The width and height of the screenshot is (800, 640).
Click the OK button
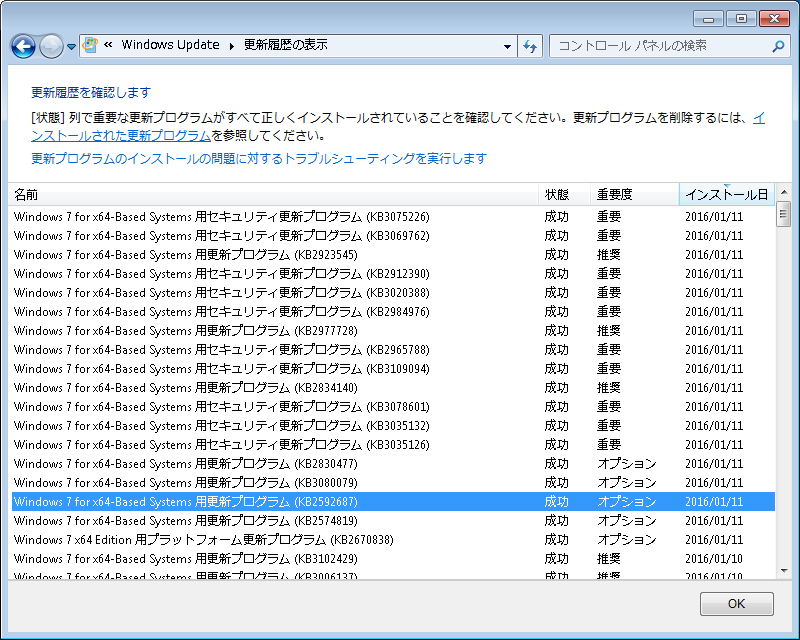point(737,604)
